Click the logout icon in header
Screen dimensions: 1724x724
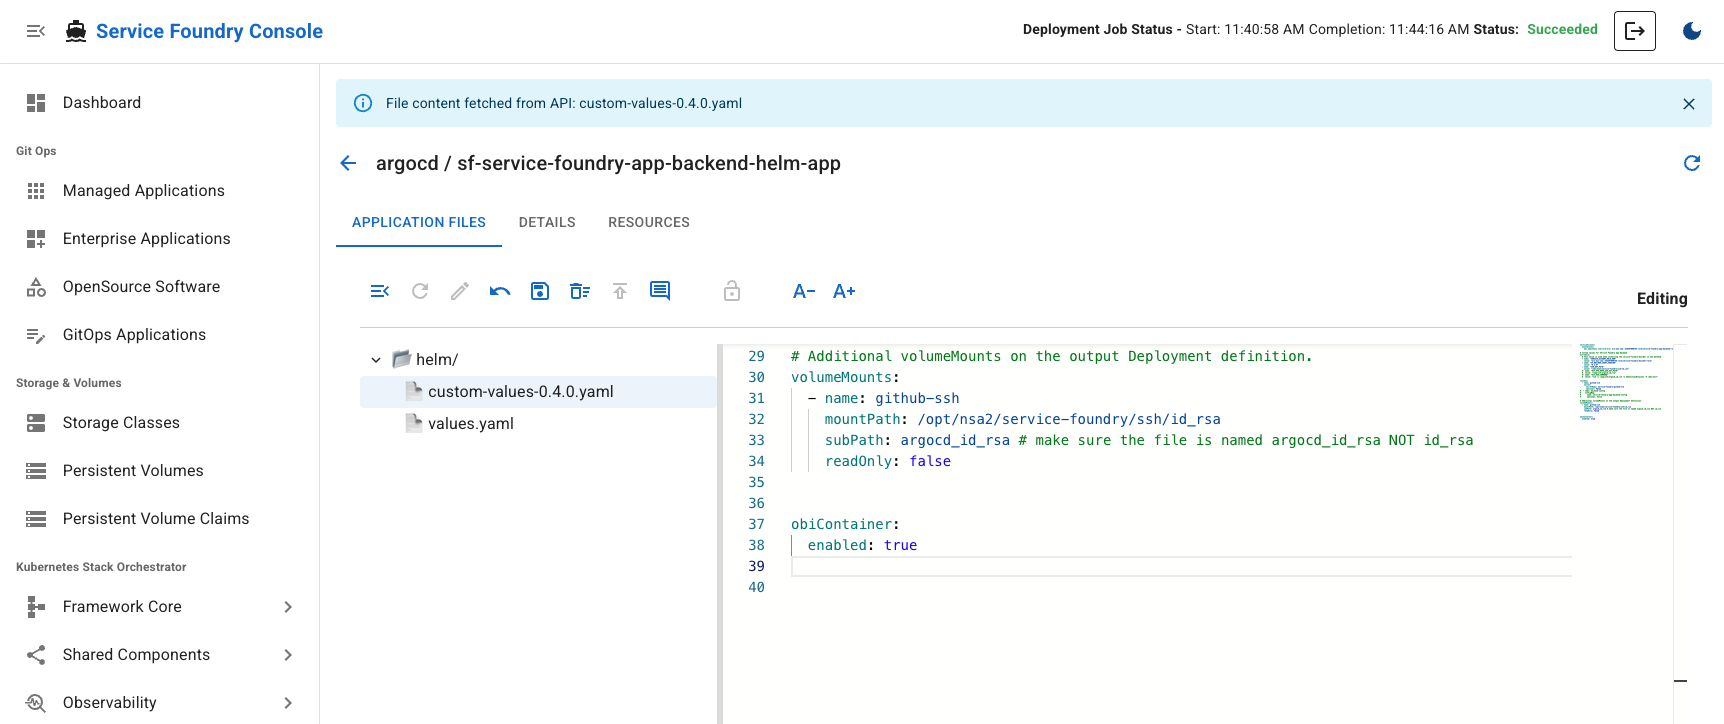[x=1635, y=31]
